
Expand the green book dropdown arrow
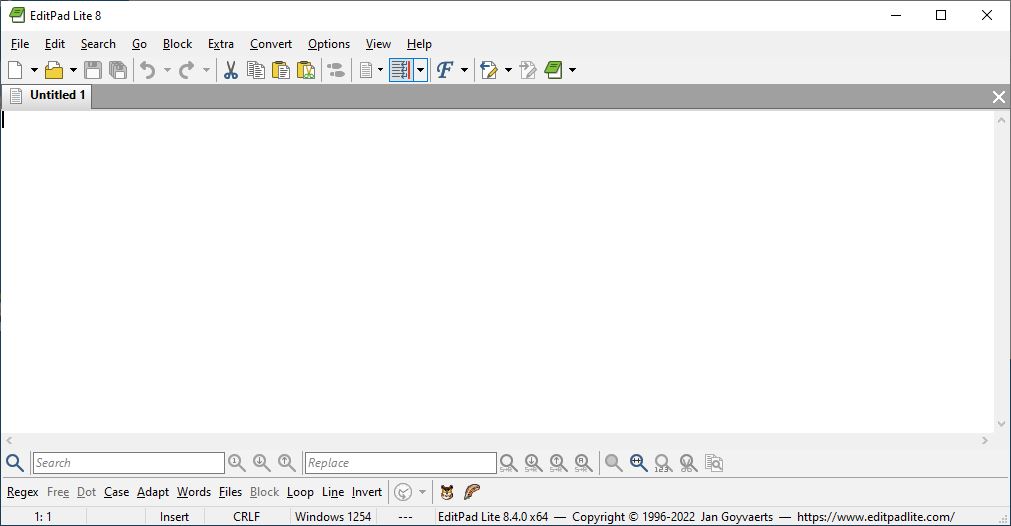[572, 70]
